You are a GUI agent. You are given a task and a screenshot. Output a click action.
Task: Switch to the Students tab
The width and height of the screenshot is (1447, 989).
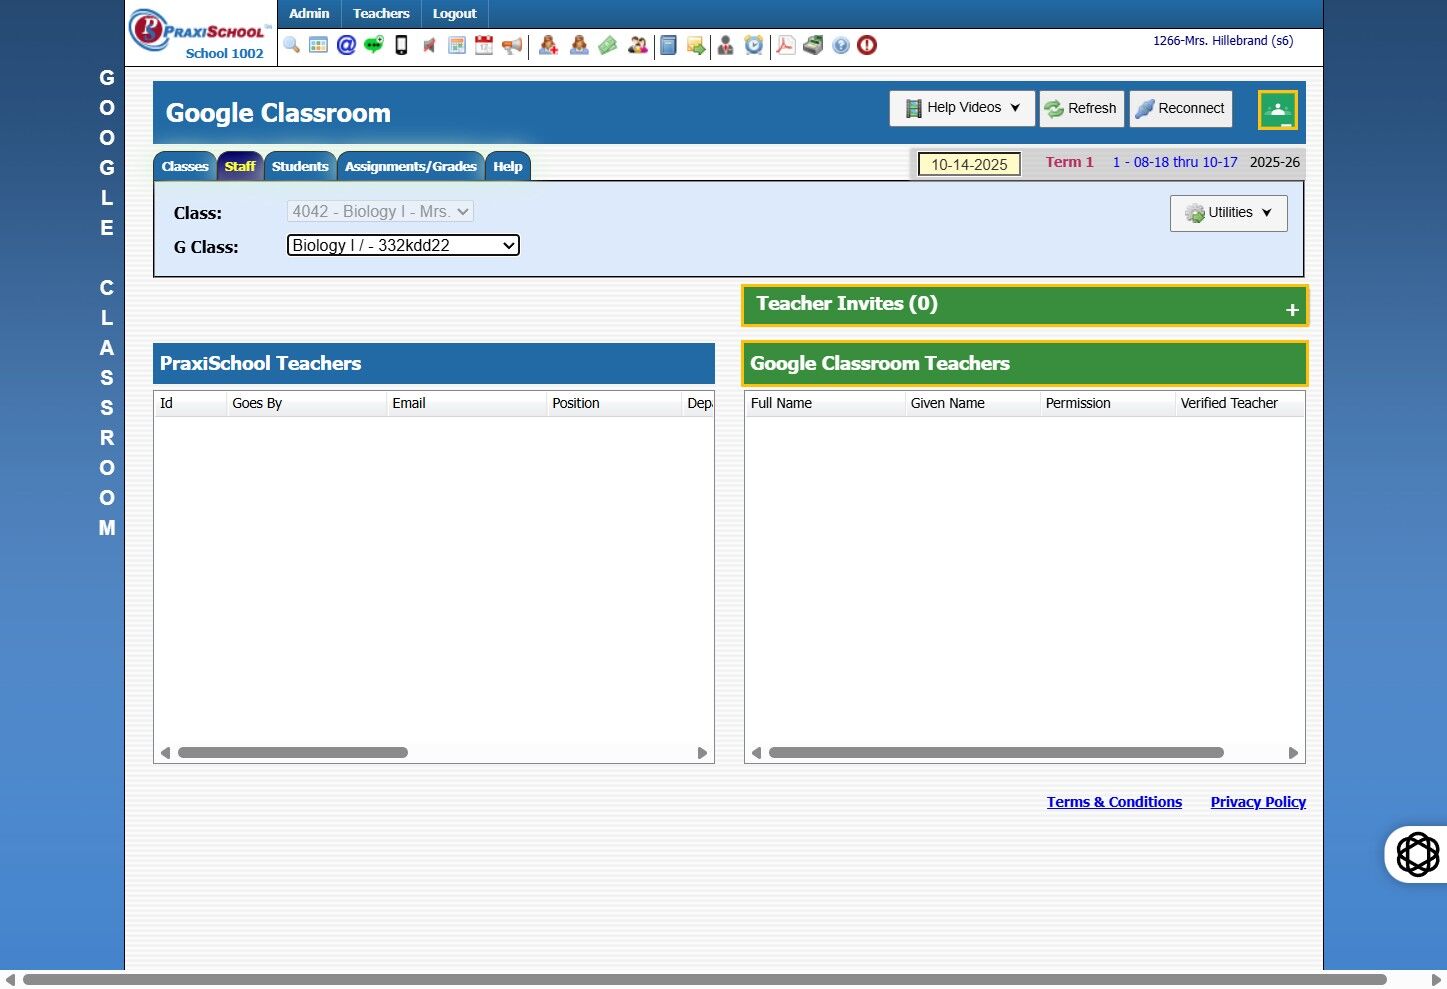pyautogui.click(x=300, y=166)
